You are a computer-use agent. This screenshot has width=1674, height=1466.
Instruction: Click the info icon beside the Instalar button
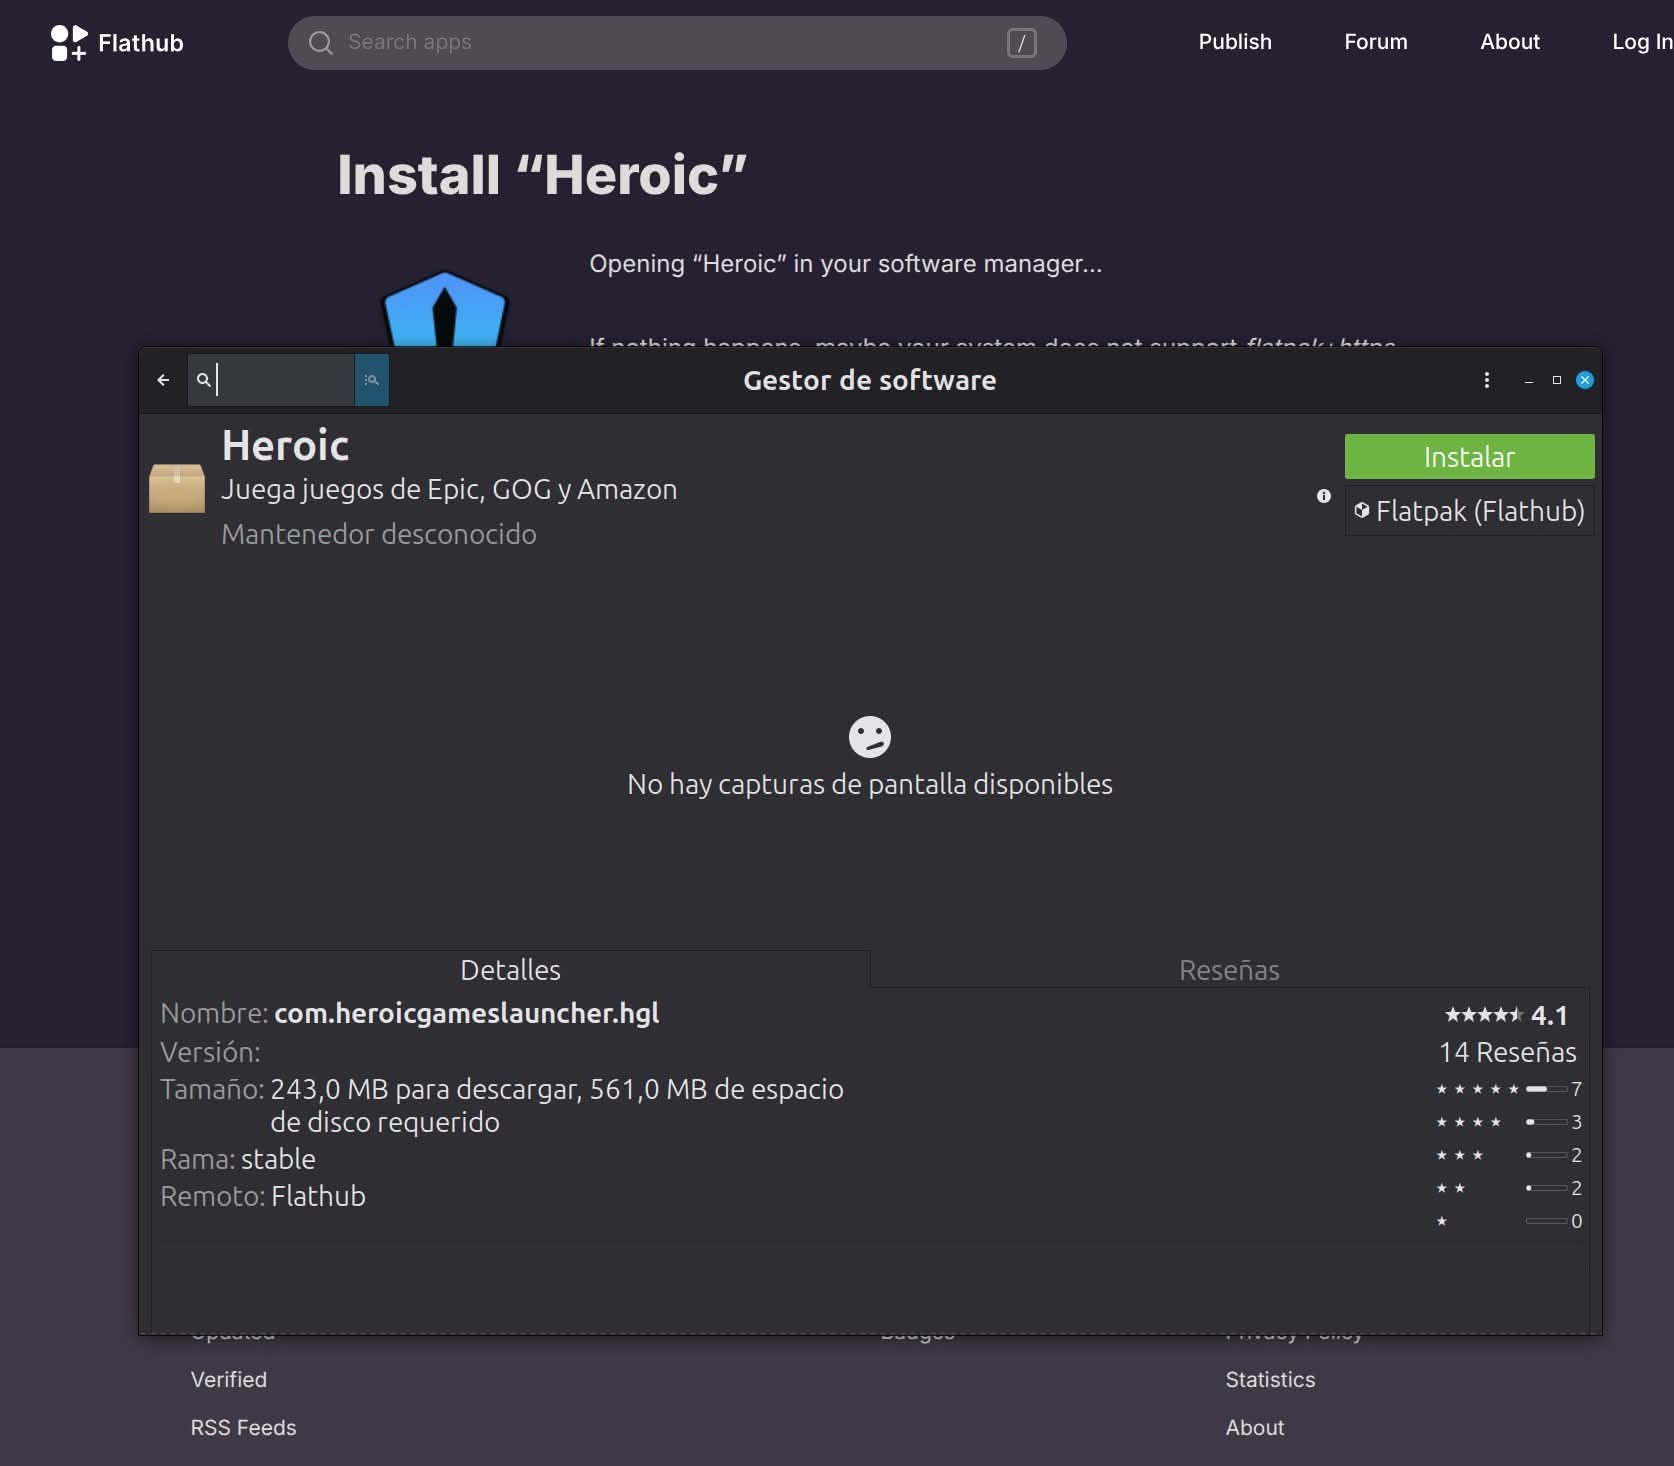(1323, 496)
